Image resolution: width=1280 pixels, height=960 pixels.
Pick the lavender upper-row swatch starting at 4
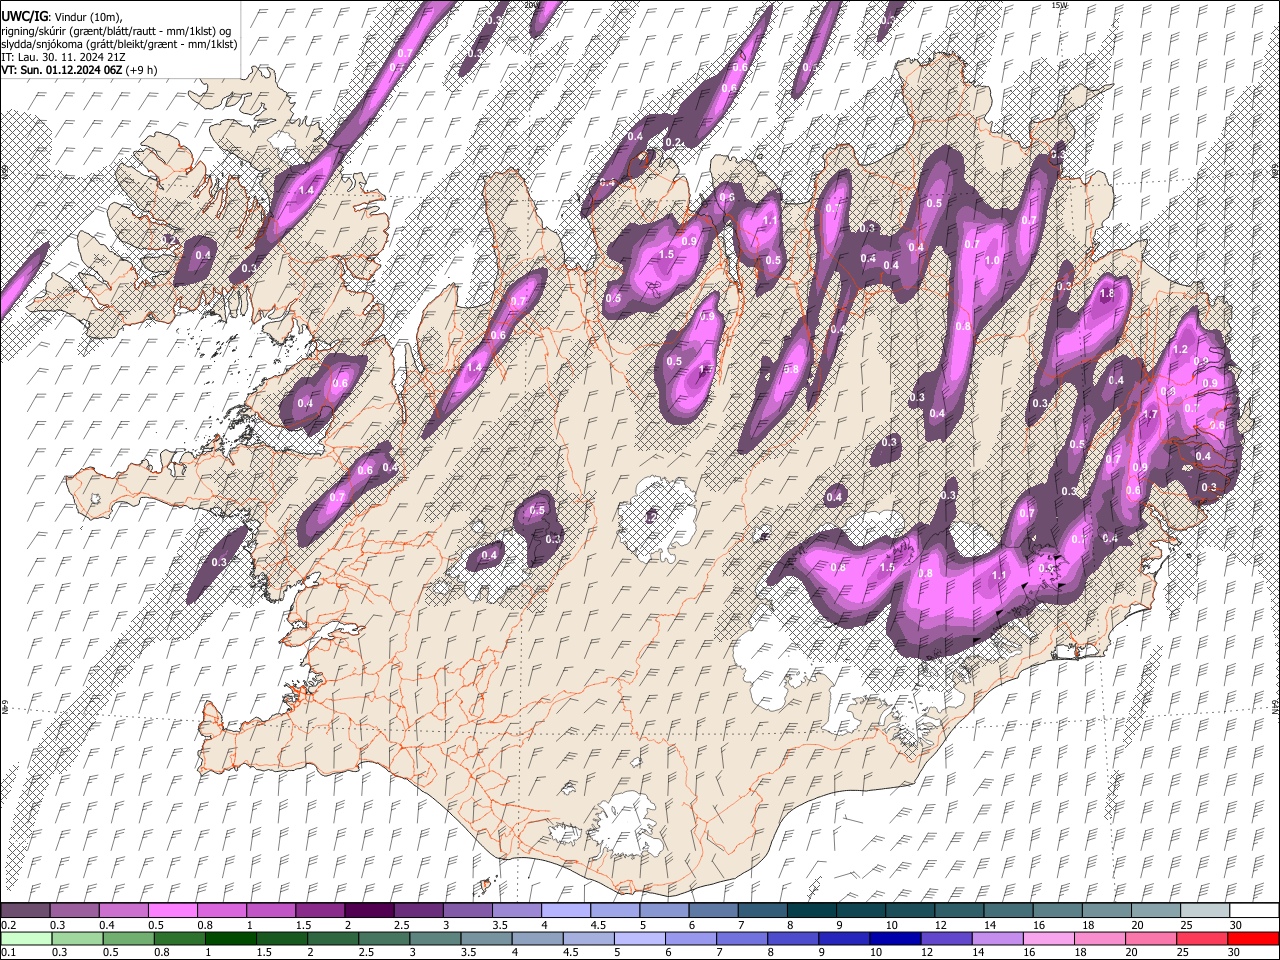[x=565, y=910]
